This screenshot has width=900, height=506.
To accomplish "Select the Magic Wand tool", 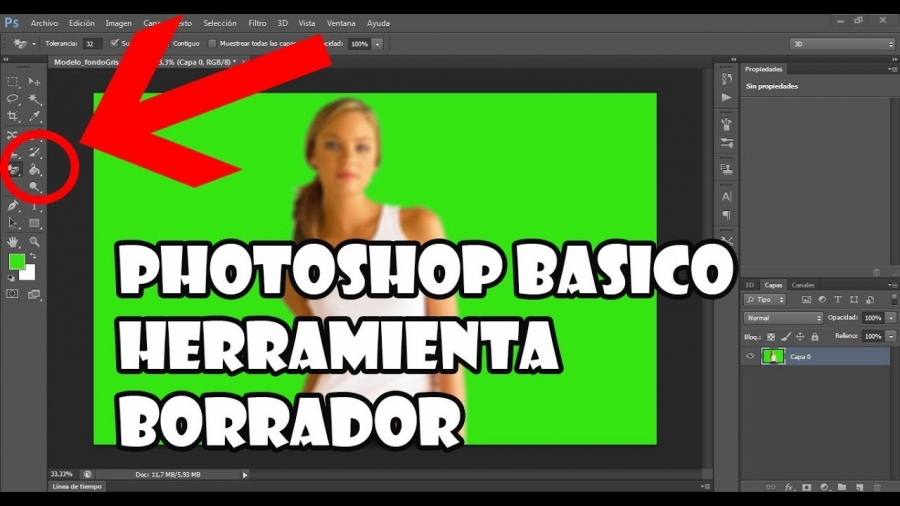I will pyautogui.click(x=34, y=99).
